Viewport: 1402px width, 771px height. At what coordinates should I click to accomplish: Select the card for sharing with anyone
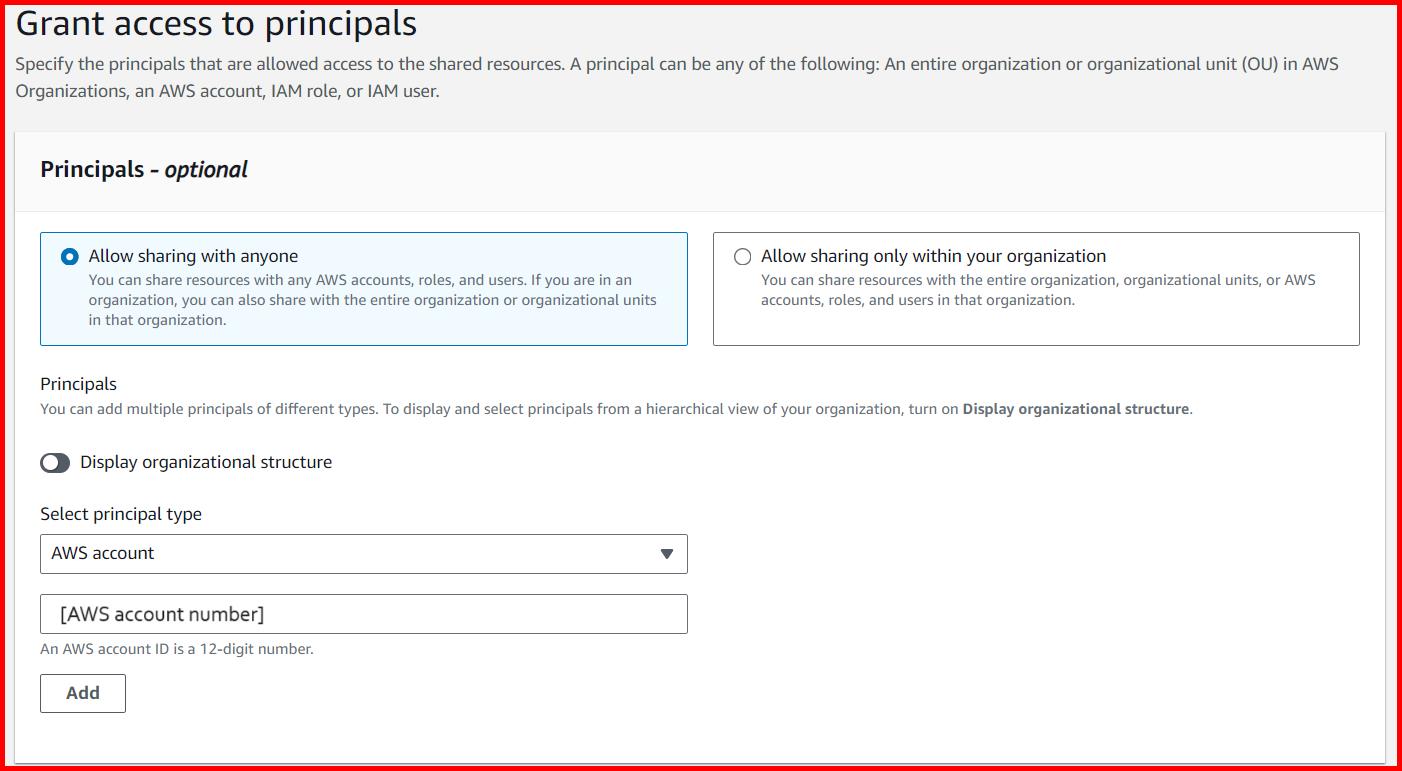[363, 289]
